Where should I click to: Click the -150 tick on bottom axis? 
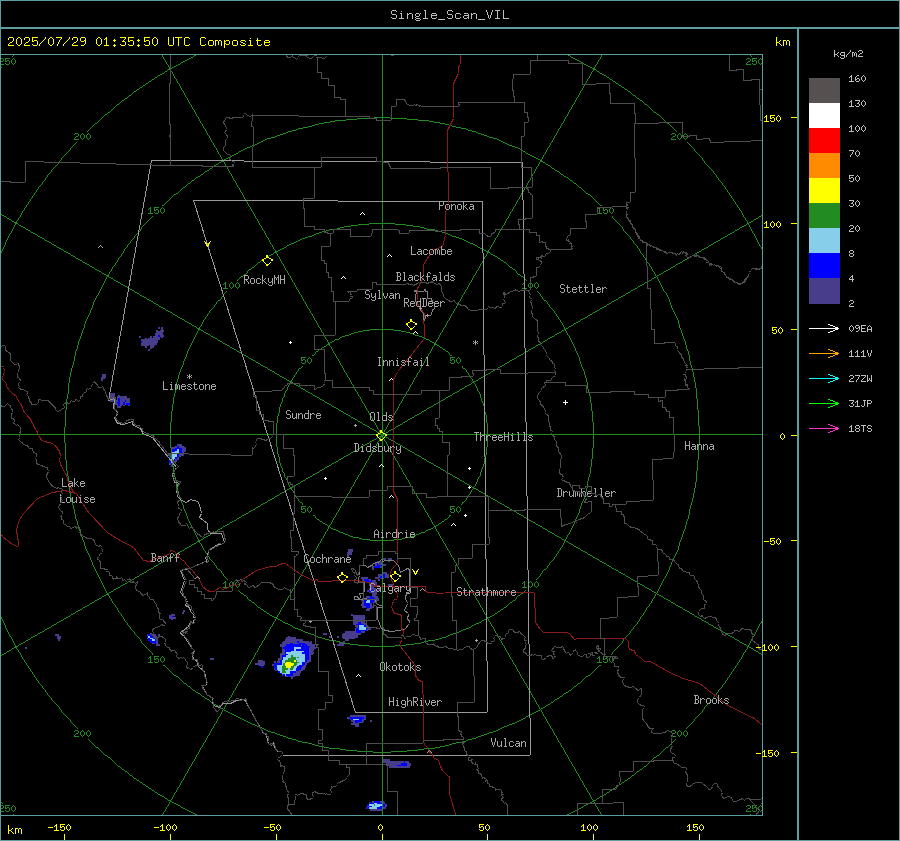pos(59,827)
